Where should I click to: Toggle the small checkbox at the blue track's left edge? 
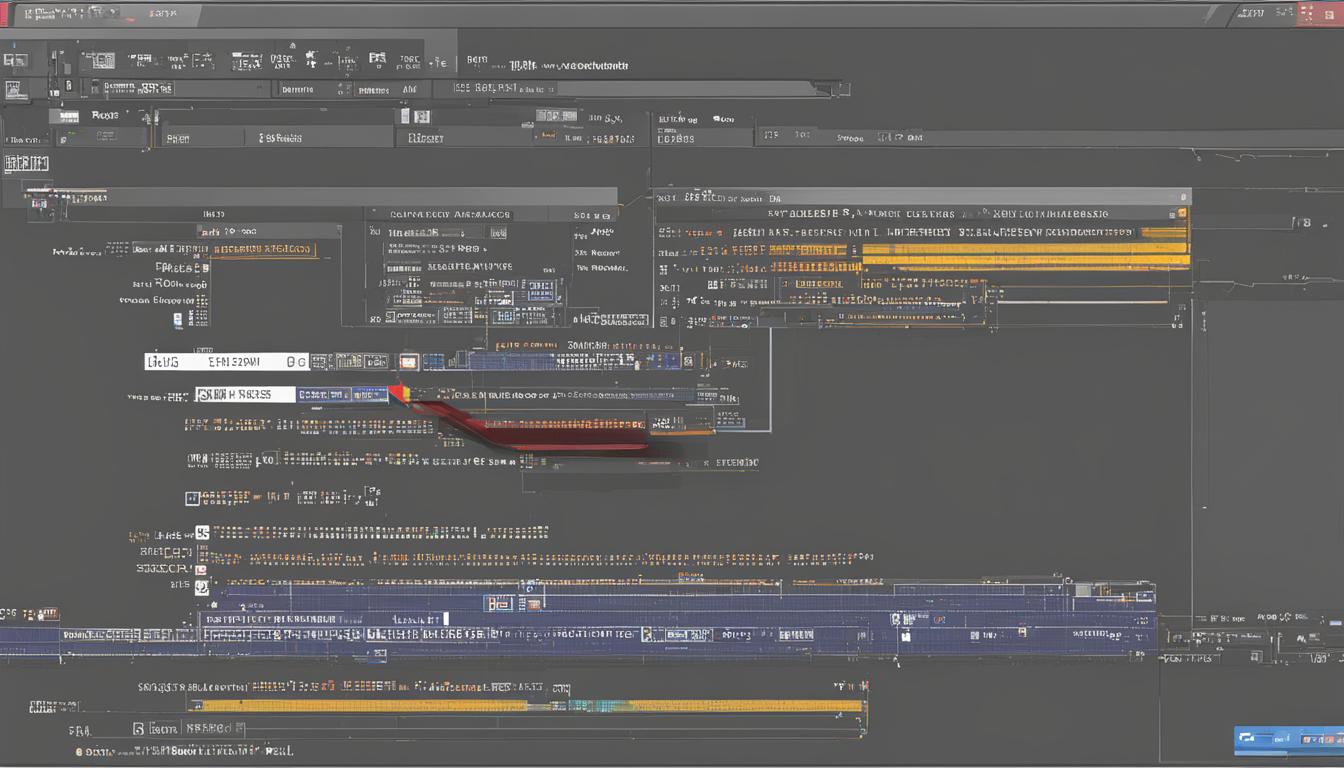(201, 587)
